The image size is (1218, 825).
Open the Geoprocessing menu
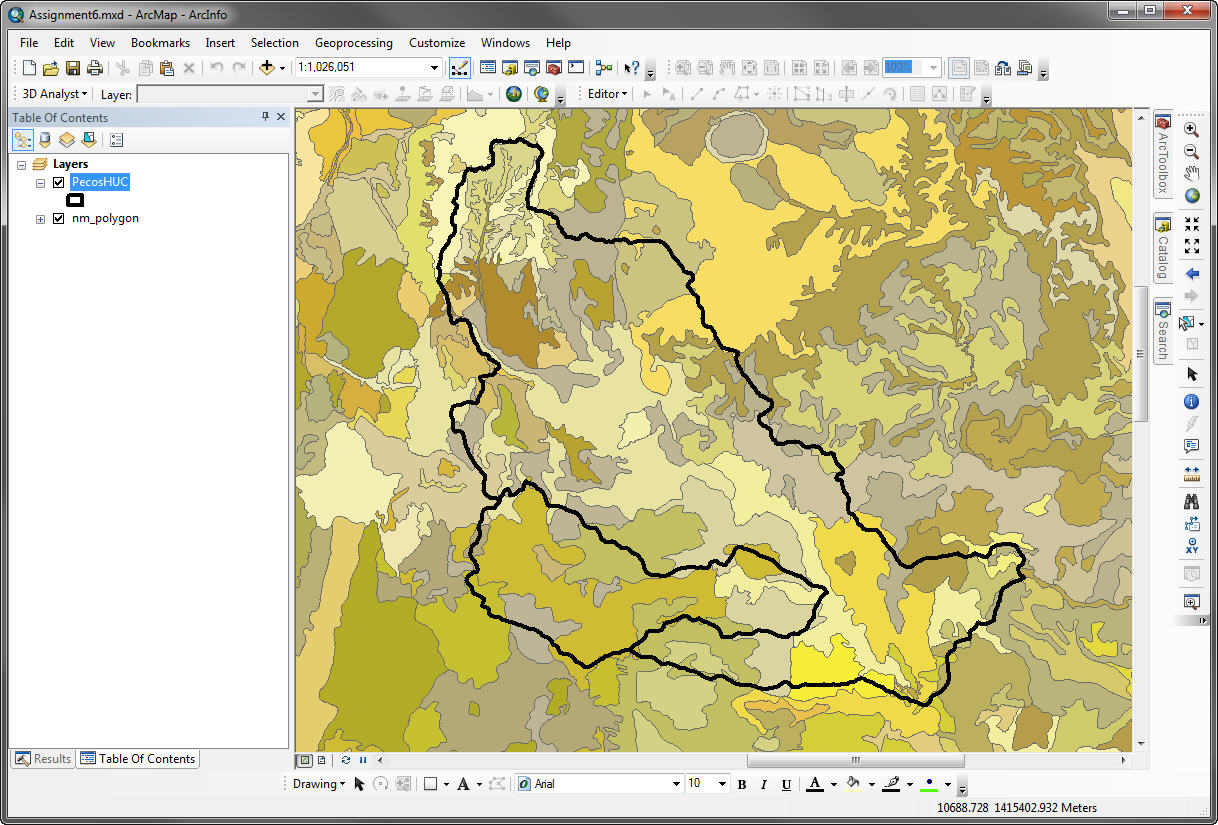(354, 43)
